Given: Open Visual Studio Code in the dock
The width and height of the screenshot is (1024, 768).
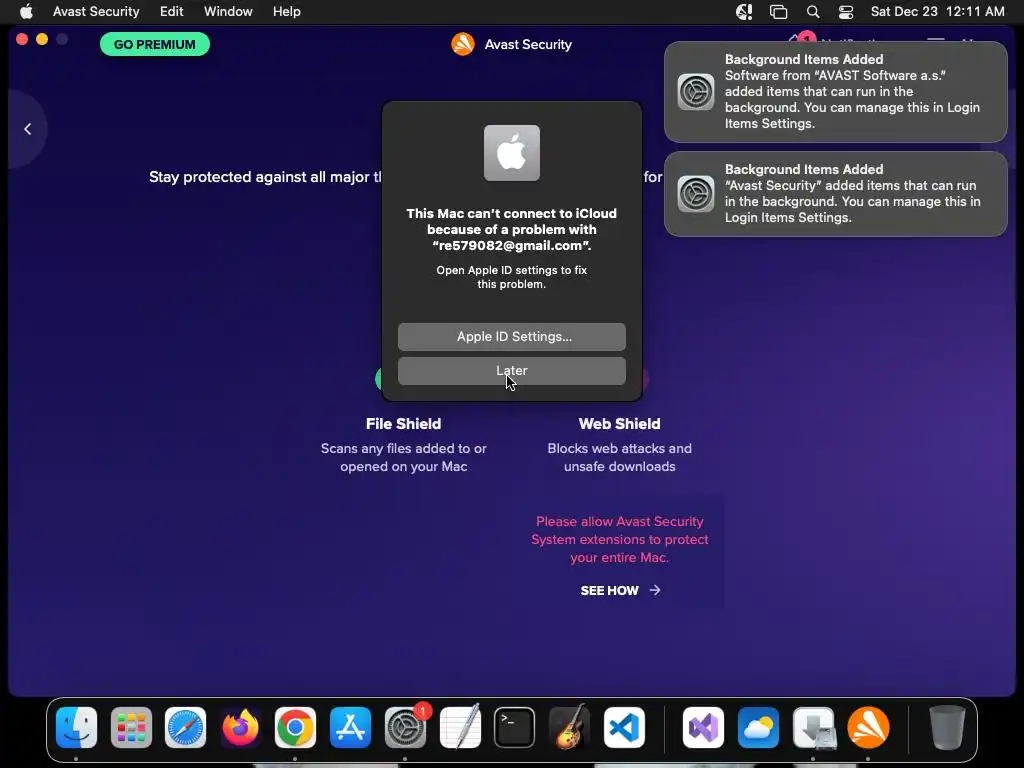Looking at the screenshot, I should [624, 727].
